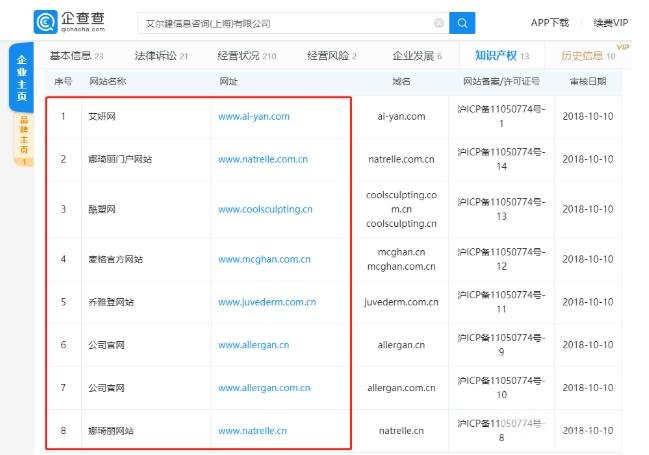Click the allergan.cn domain cell
Image resolution: width=649 pixels, height=455 pixels.
[x=401, y=345]
